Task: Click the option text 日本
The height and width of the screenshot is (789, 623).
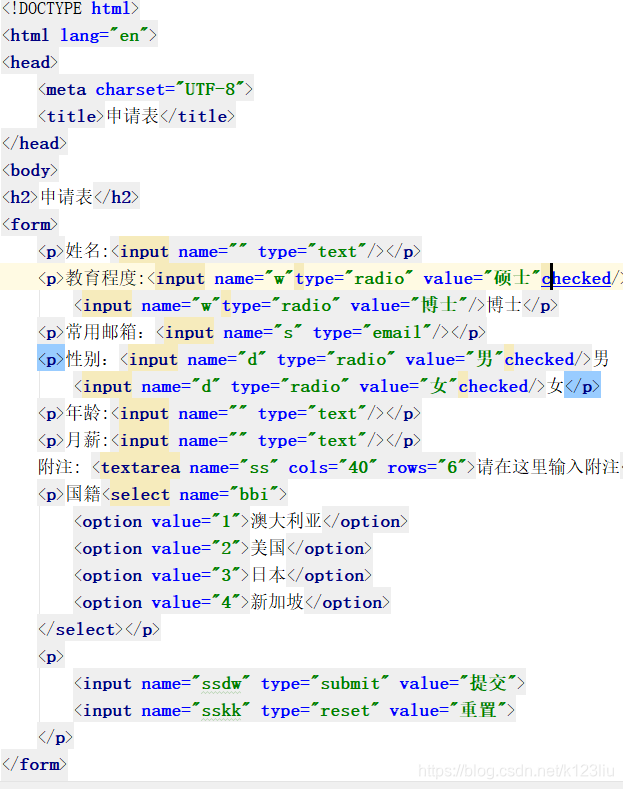Action: 268,575
